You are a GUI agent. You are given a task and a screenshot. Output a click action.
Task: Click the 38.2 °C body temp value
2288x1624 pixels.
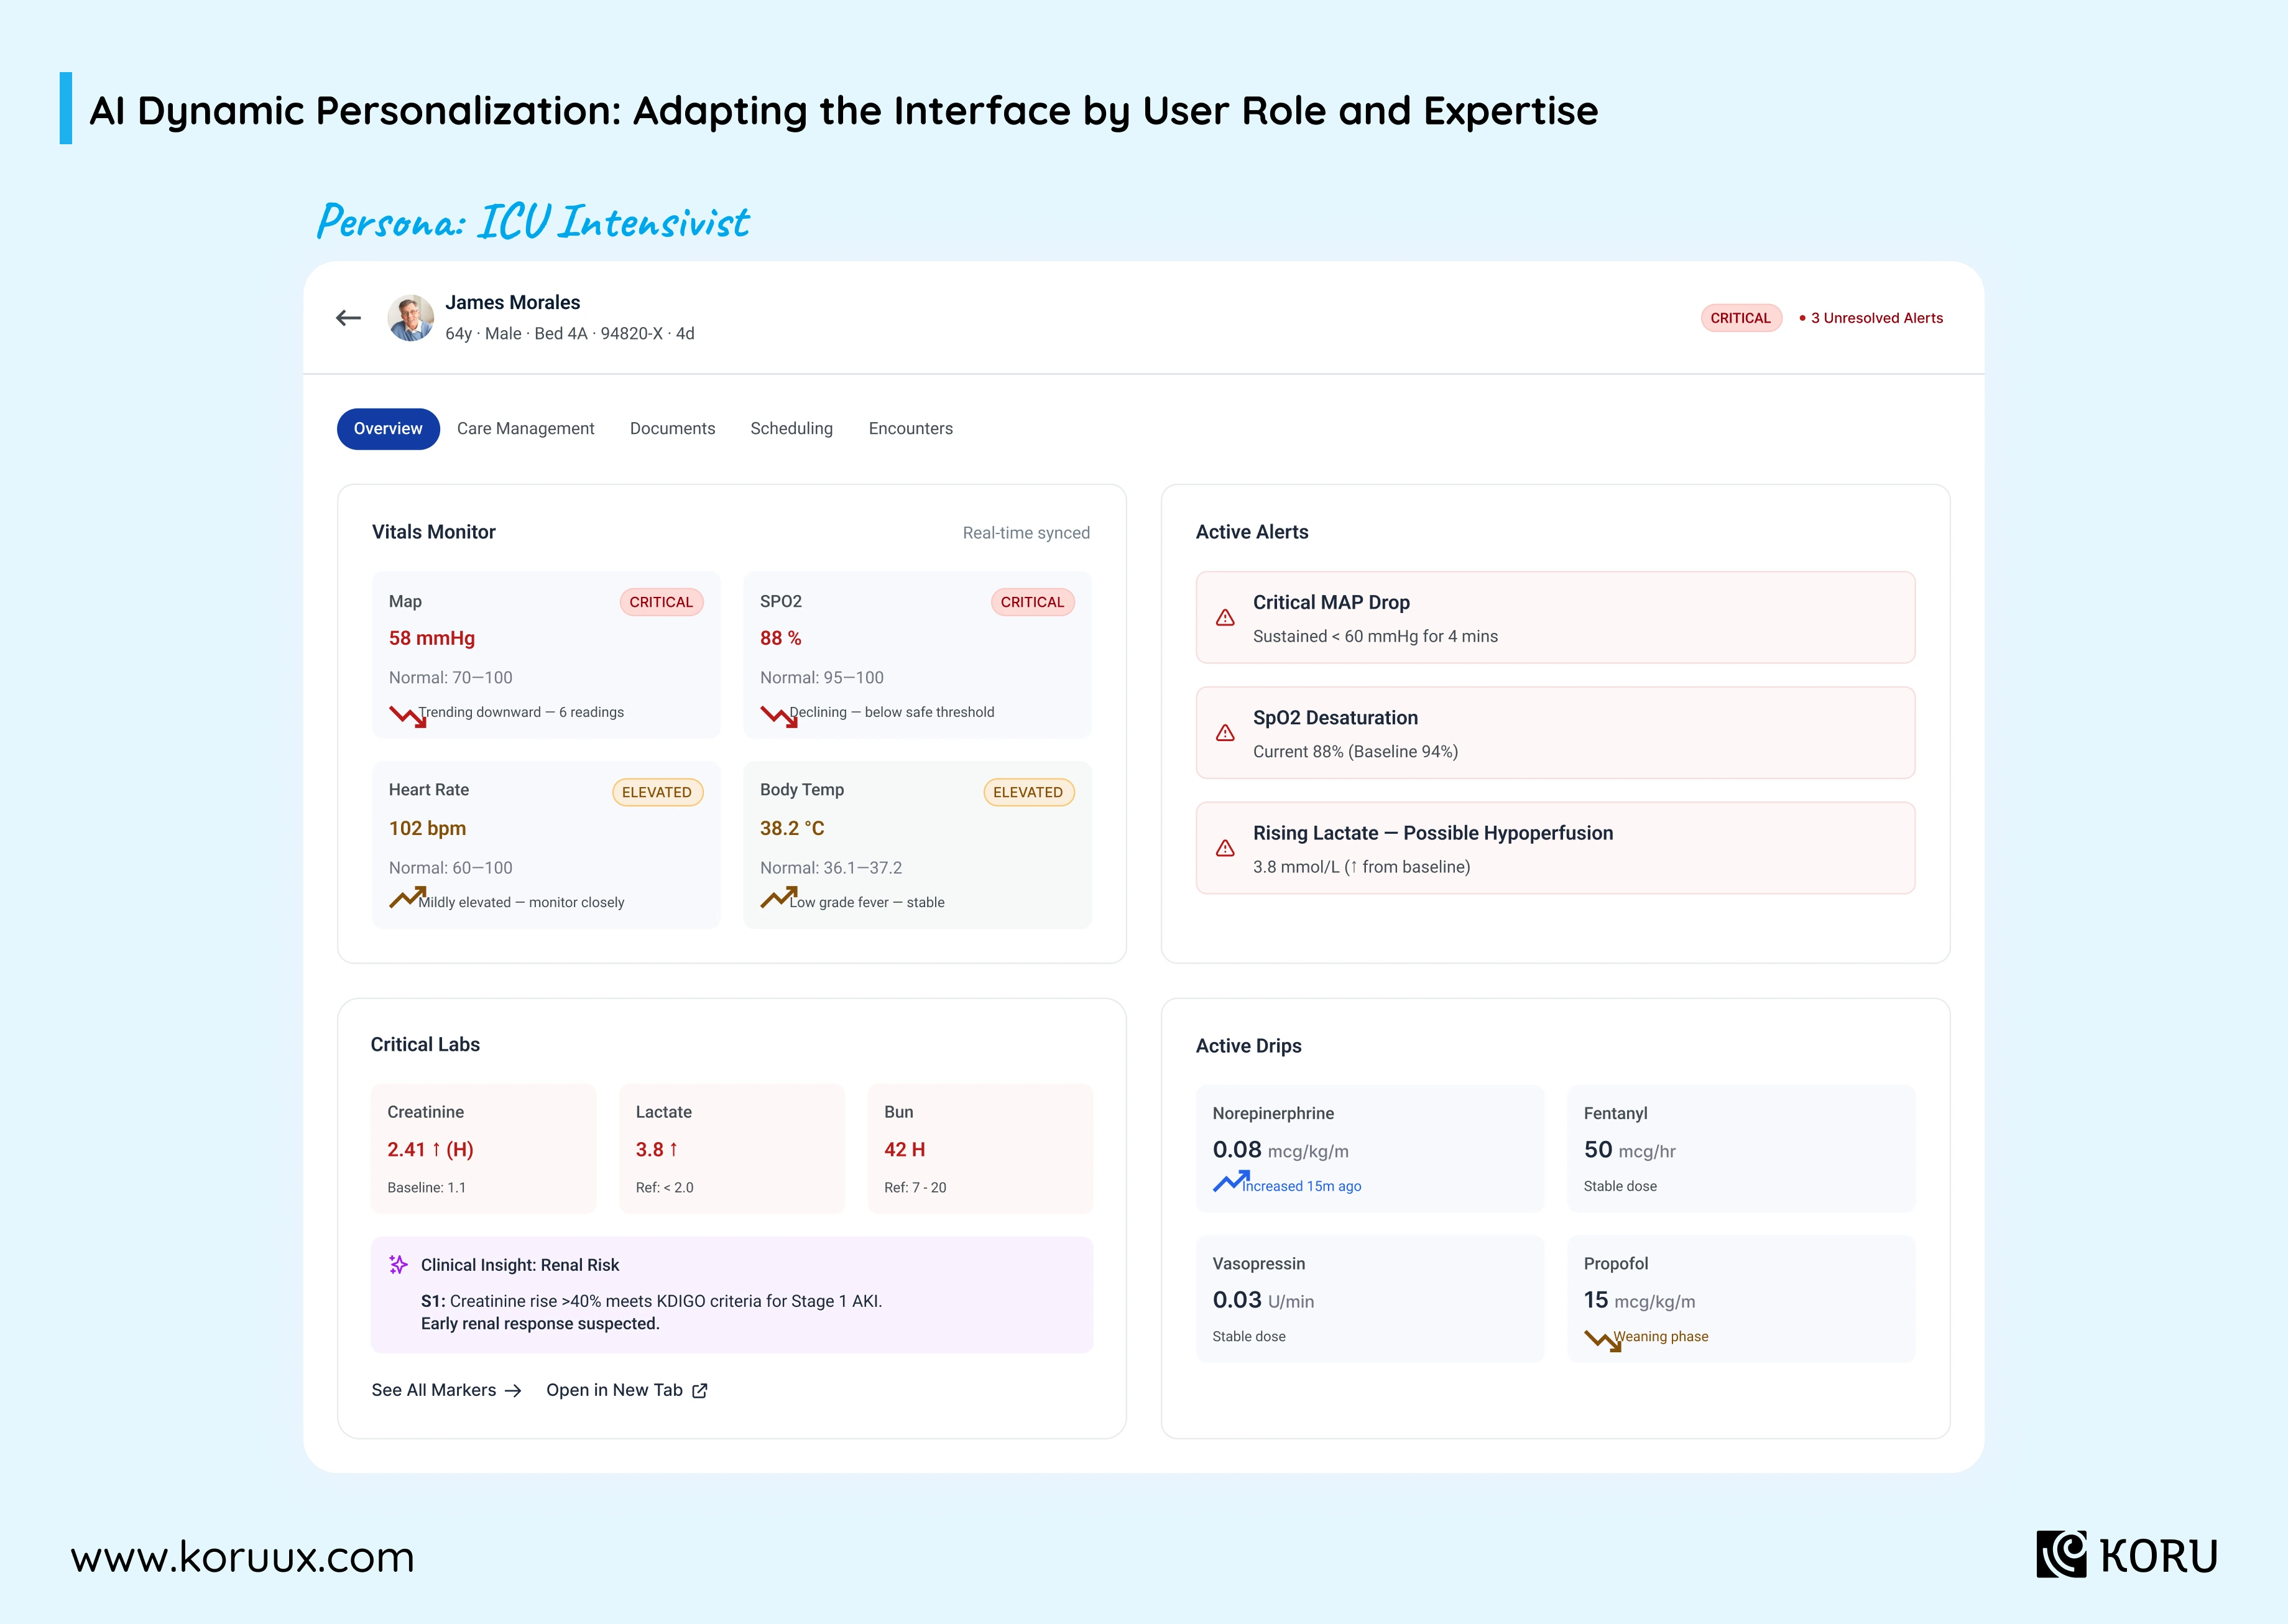(792, 828)
